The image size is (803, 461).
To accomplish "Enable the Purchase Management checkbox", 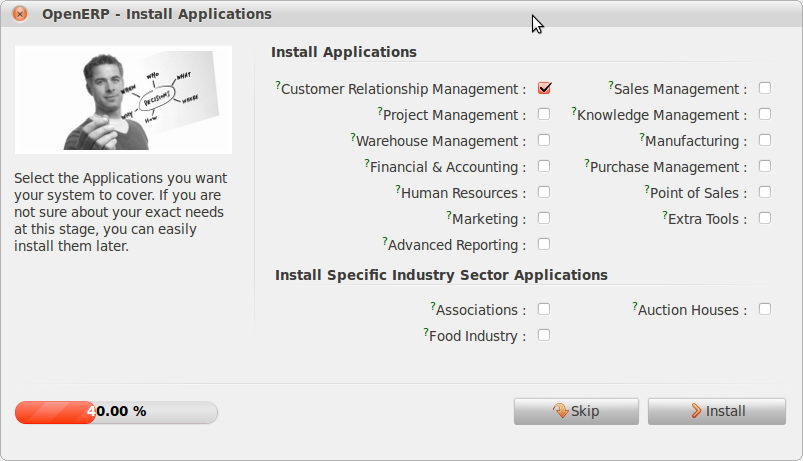I will [x=765, y=166].
